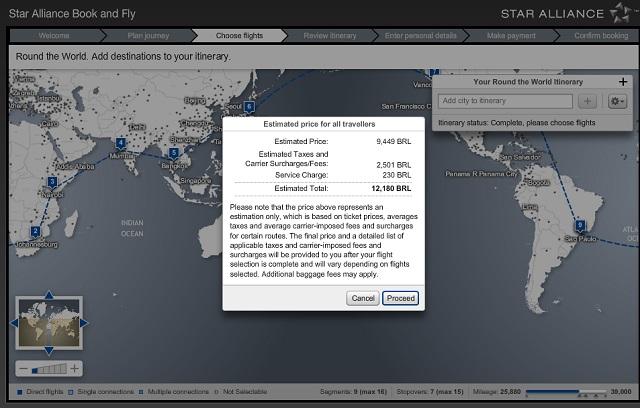This screenshot has width=640, height=408.
Task: Select map pin 4 at Mumbai
Action: click(120, 144)
